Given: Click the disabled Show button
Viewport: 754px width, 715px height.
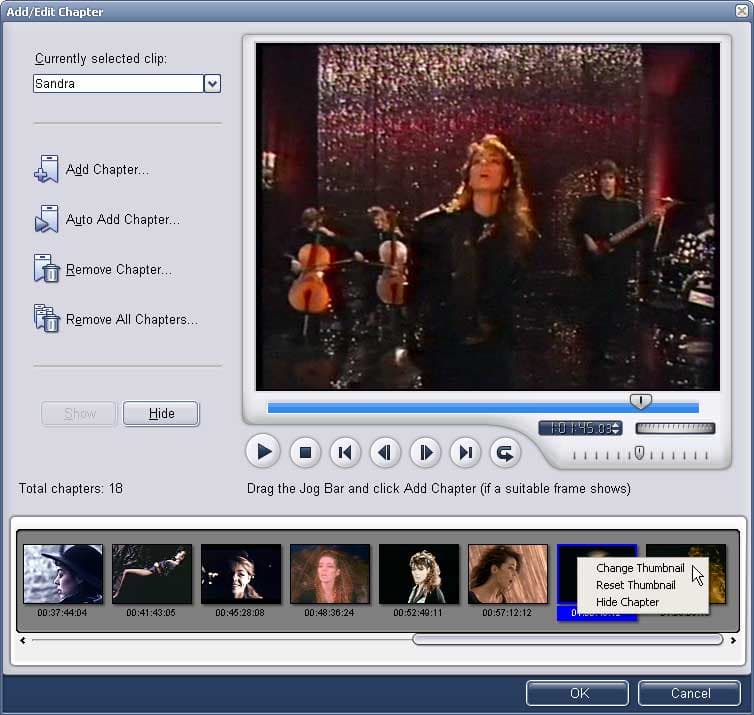Looking at the screenshot, I should [x=79, y=414].
